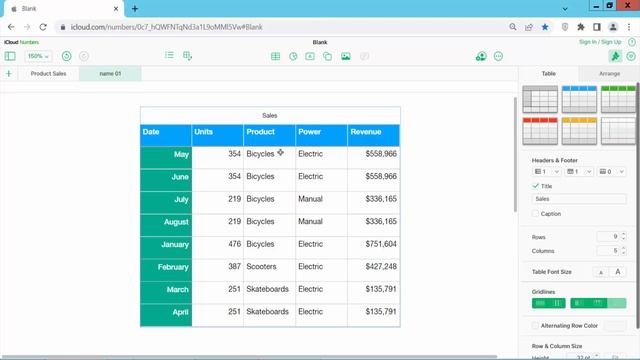The width and height of the screenshot is (640, 360).
Task: Bookmark this page with the star icon
Action: (545, 27)
